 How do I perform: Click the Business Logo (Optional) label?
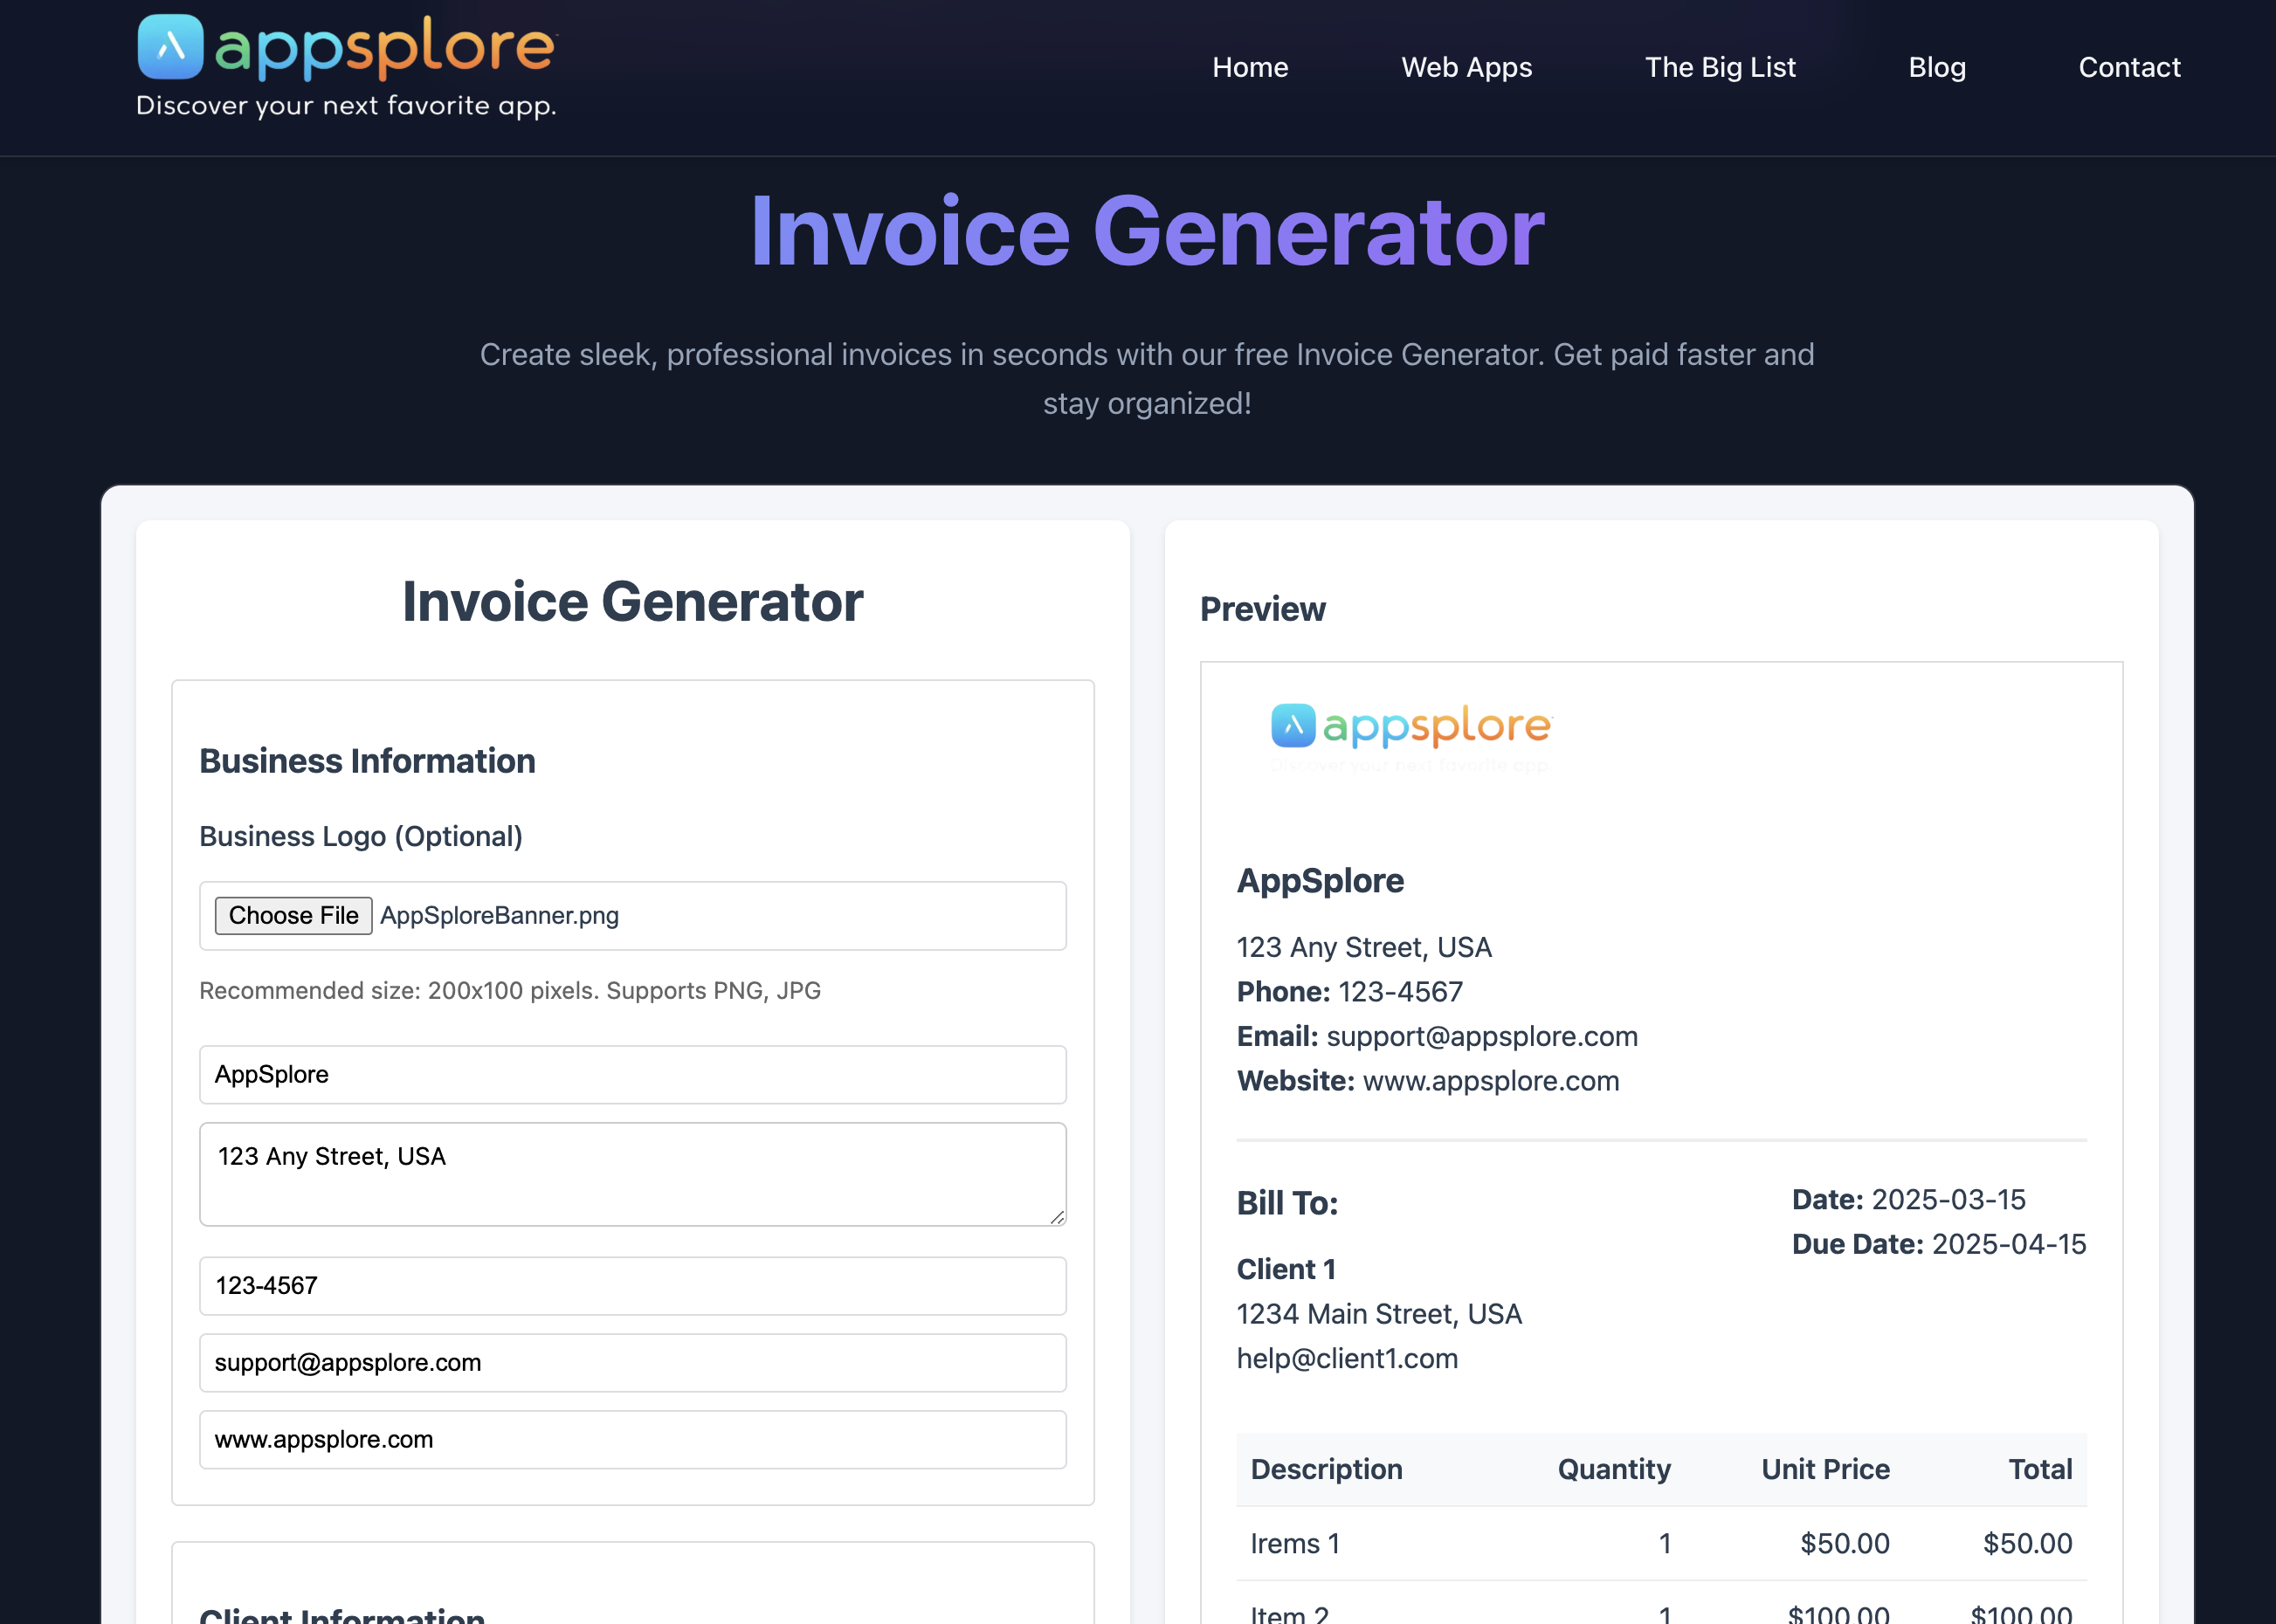(x=361, y=836)
